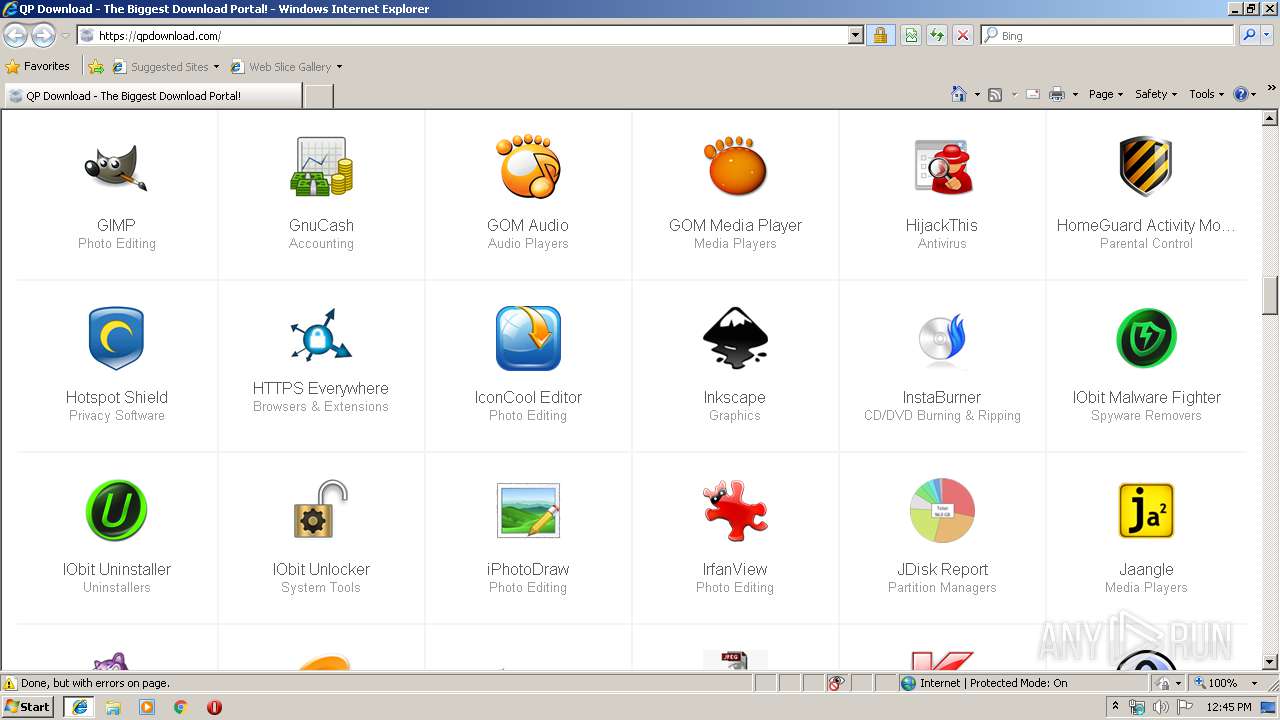The height and width of the screenshot is (720, 1280).
Task: Open the iPhotoDraw icon
Action: [x=528, y=511]
